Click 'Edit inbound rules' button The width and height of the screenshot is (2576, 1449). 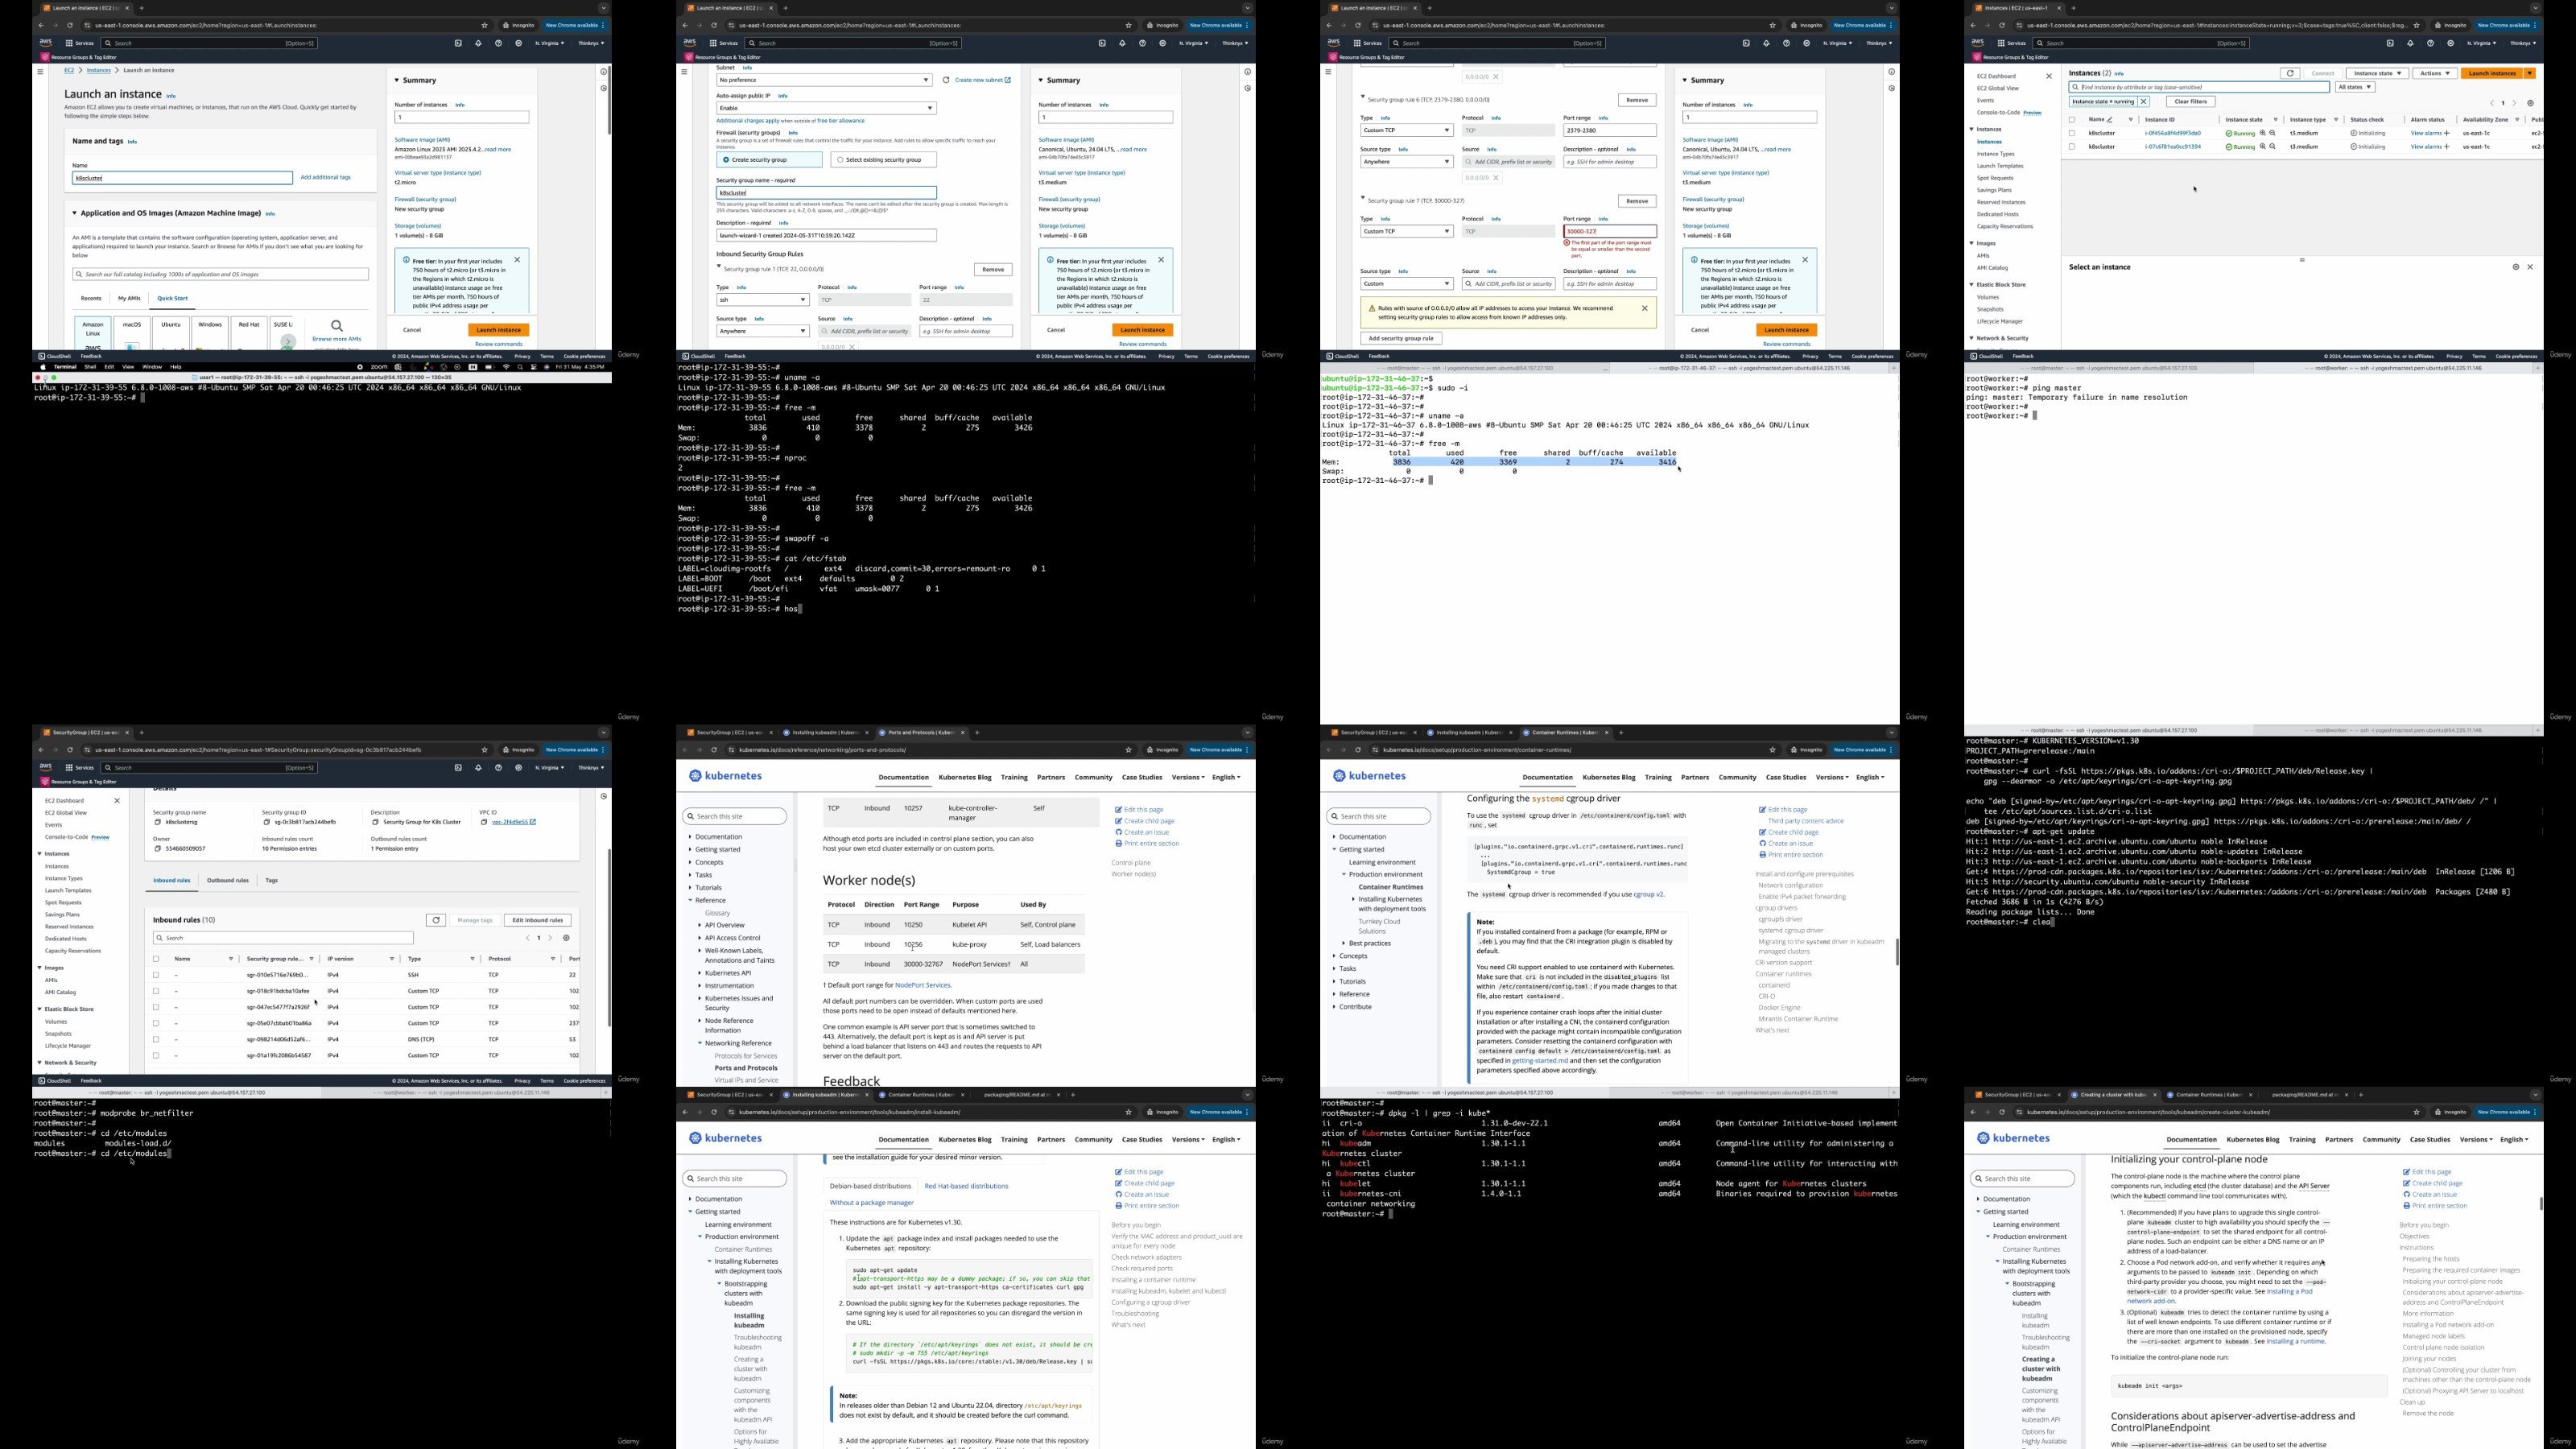(537, 920)
